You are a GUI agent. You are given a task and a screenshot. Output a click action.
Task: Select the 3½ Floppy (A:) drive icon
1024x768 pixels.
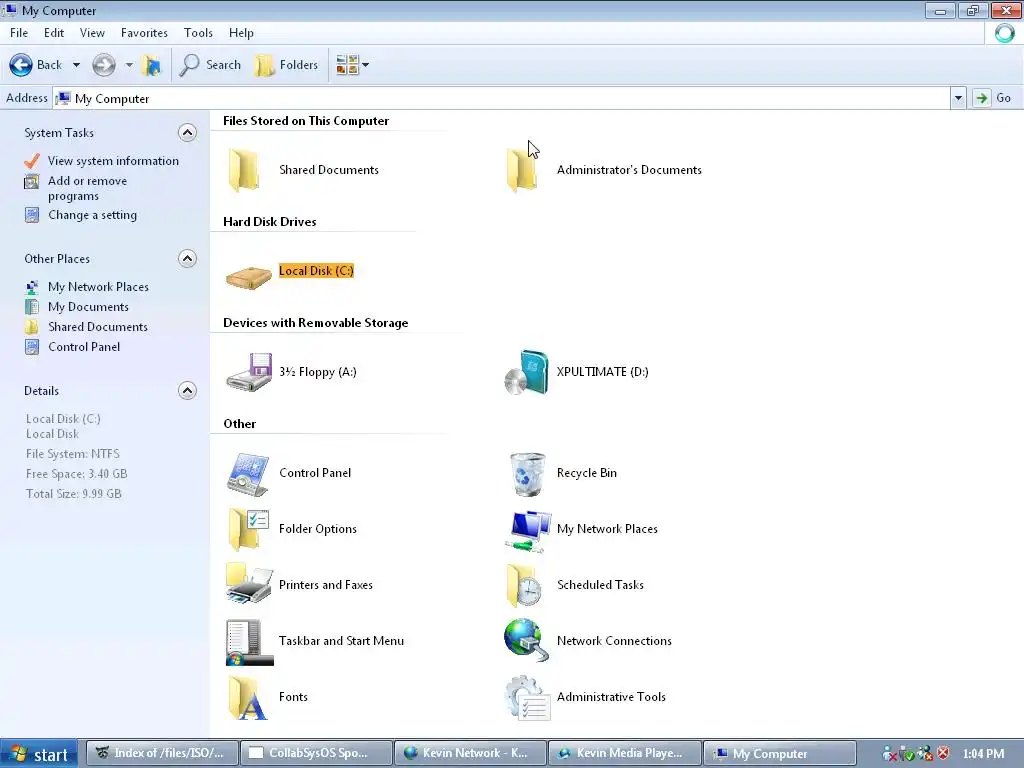point(249,372)
